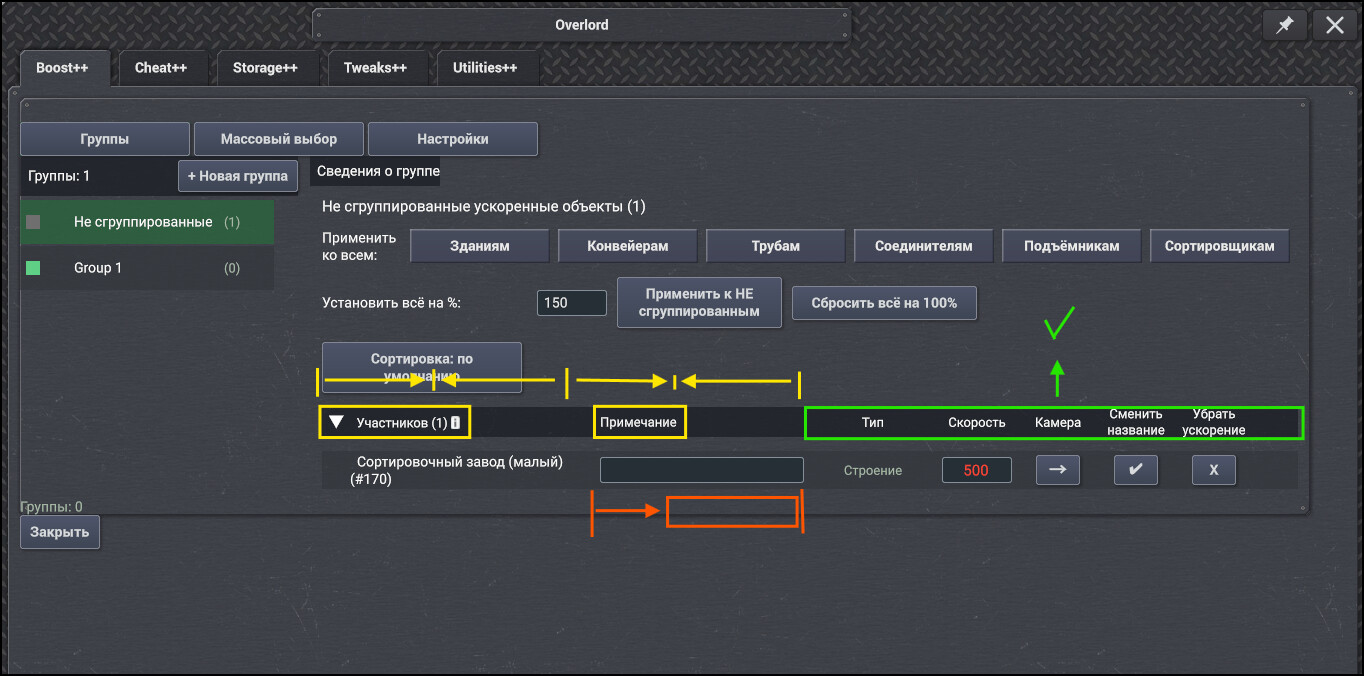Screen dimensions: 1364x676
Task: Focus the percent field showing 150
Action: point(572,303)
